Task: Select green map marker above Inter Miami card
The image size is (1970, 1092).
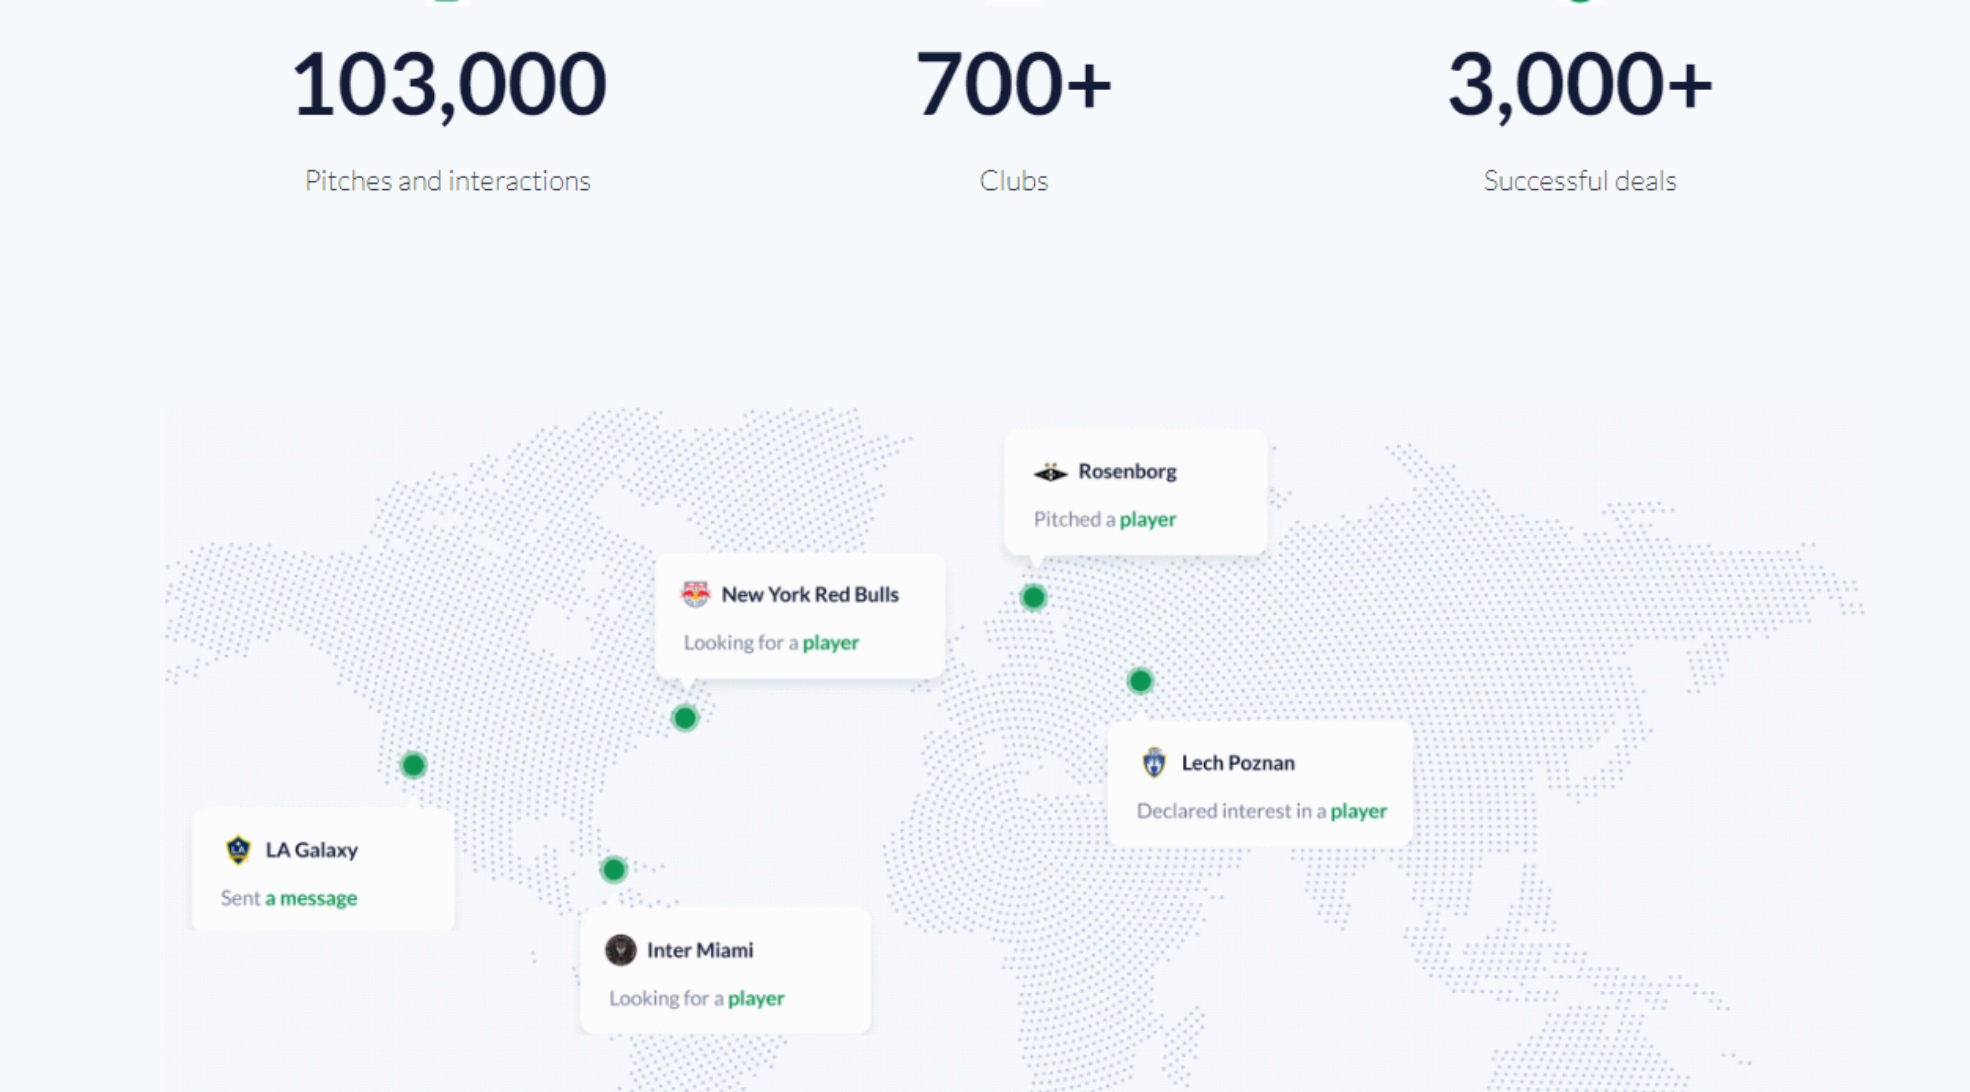Action: coord(613,869)
